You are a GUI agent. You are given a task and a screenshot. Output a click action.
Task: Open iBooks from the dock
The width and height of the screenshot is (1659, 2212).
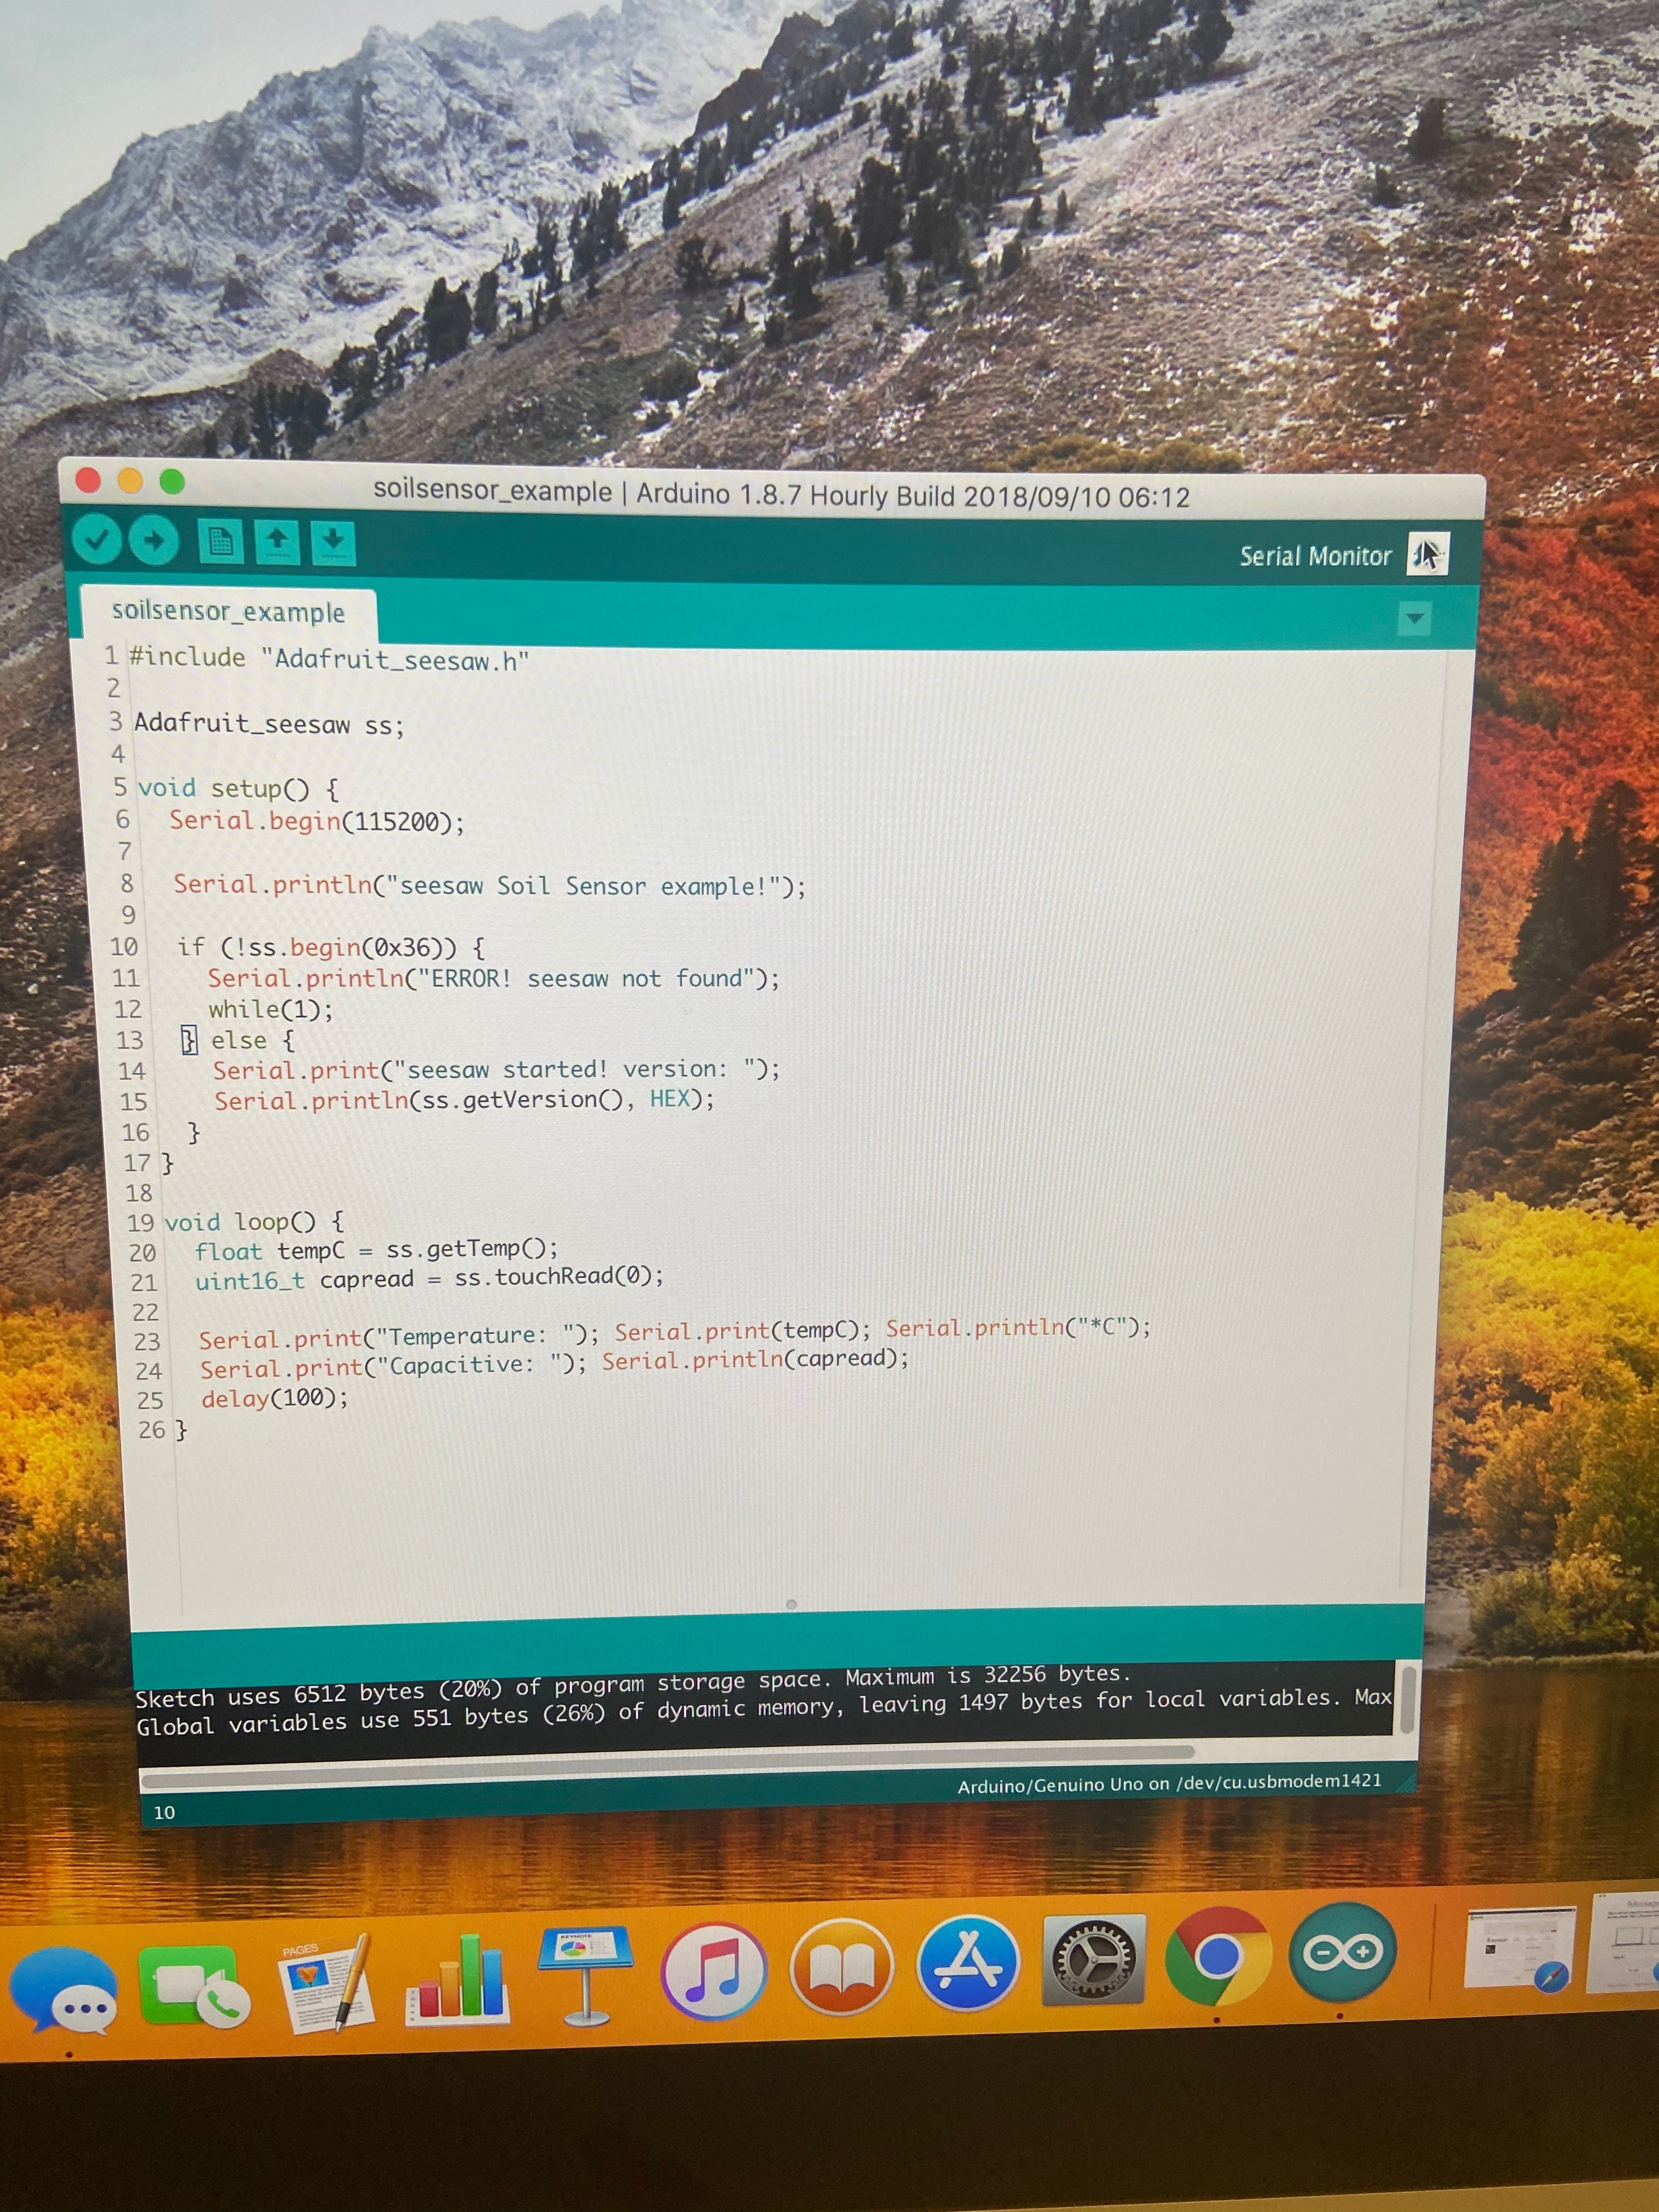click(841, 1967)
